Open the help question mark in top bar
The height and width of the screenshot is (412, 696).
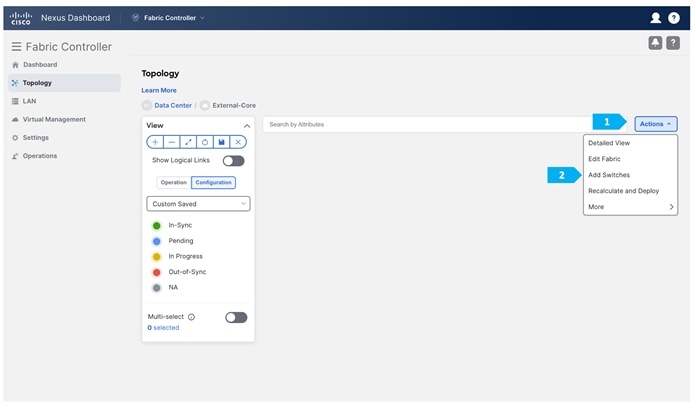[674, 18]
